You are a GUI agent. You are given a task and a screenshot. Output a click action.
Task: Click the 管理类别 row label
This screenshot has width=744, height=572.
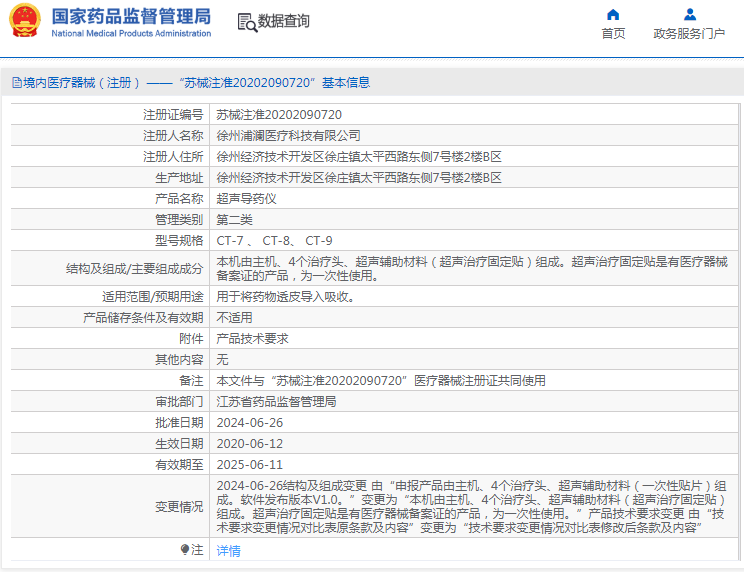pos(179,220)
